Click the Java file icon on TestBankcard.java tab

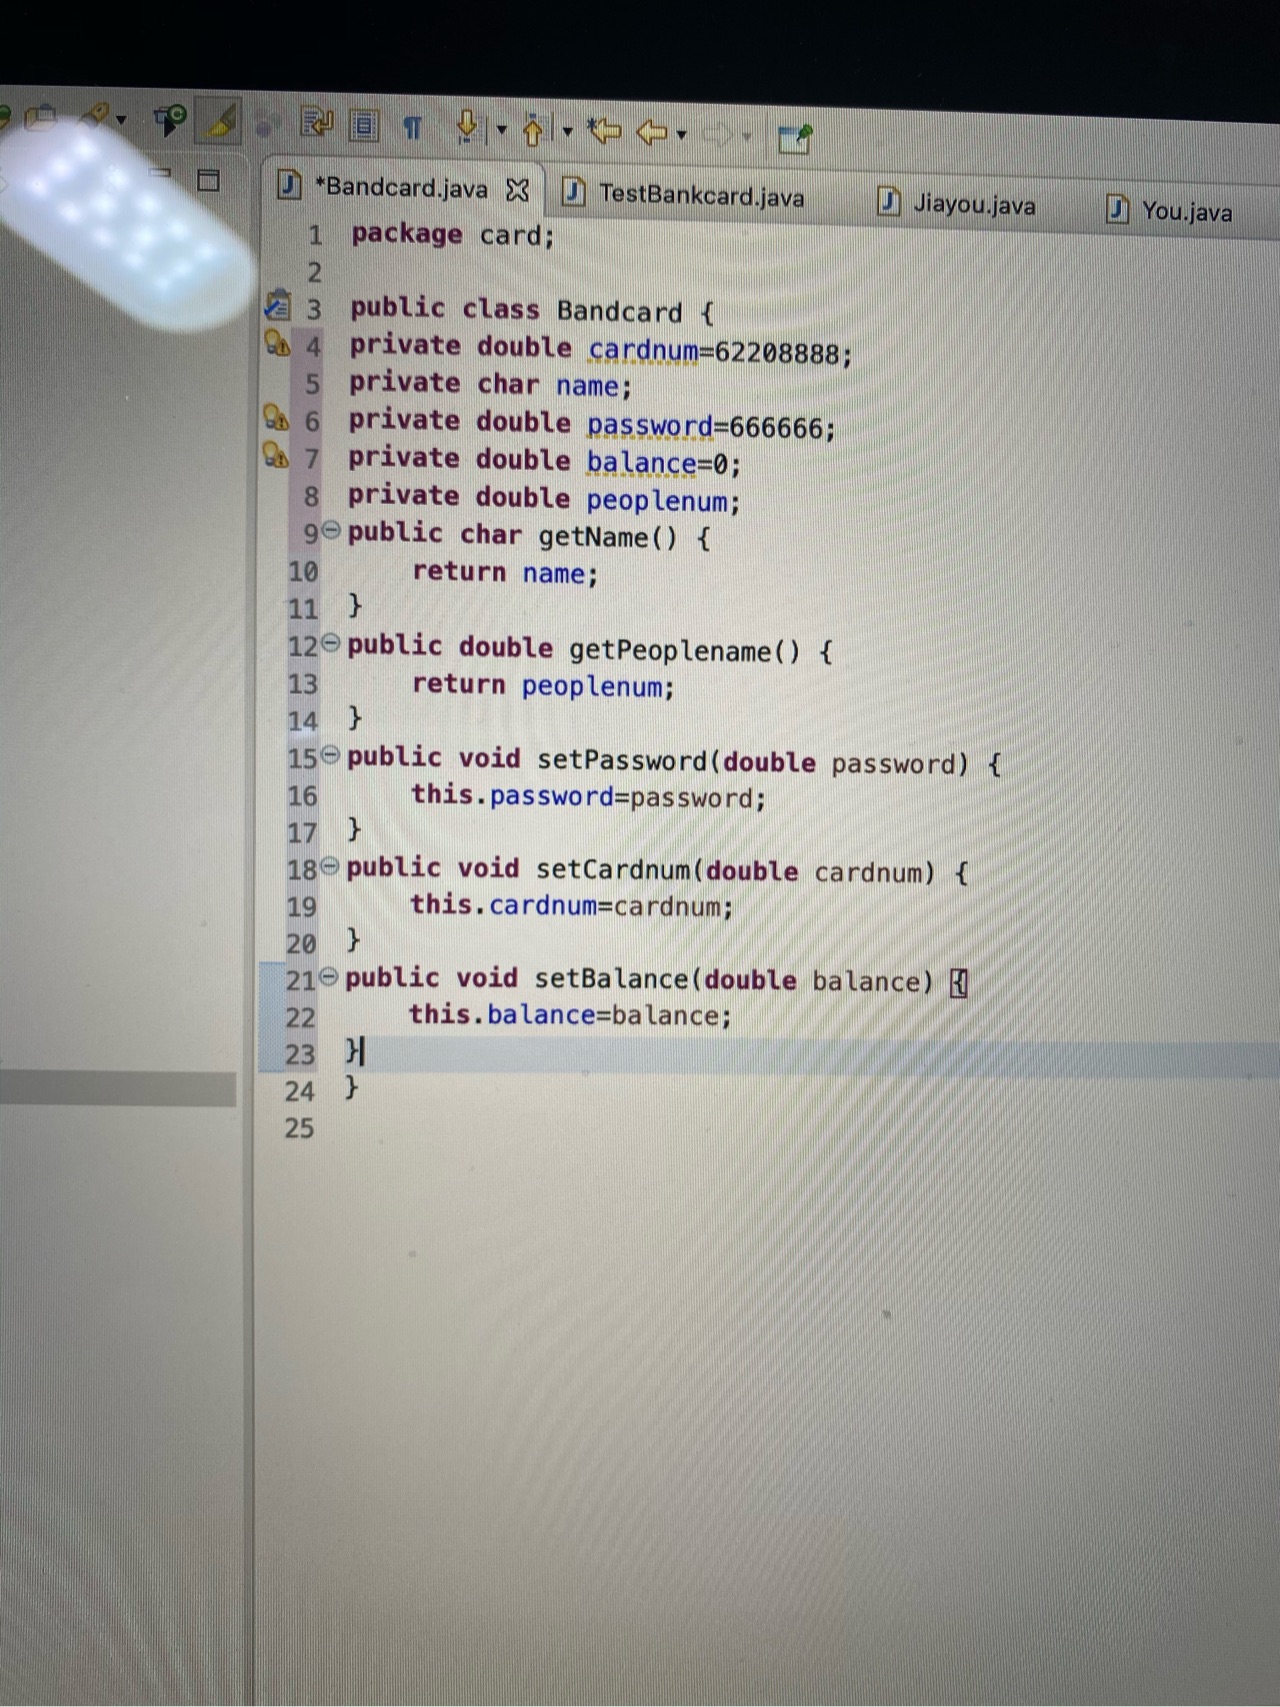click(x=573, y=190)
